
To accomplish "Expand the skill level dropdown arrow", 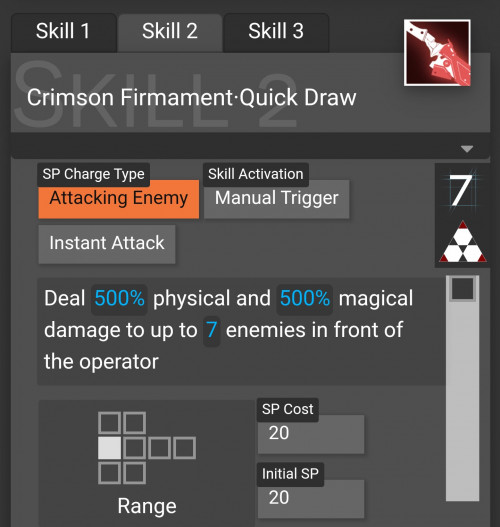I will point(467,149).
